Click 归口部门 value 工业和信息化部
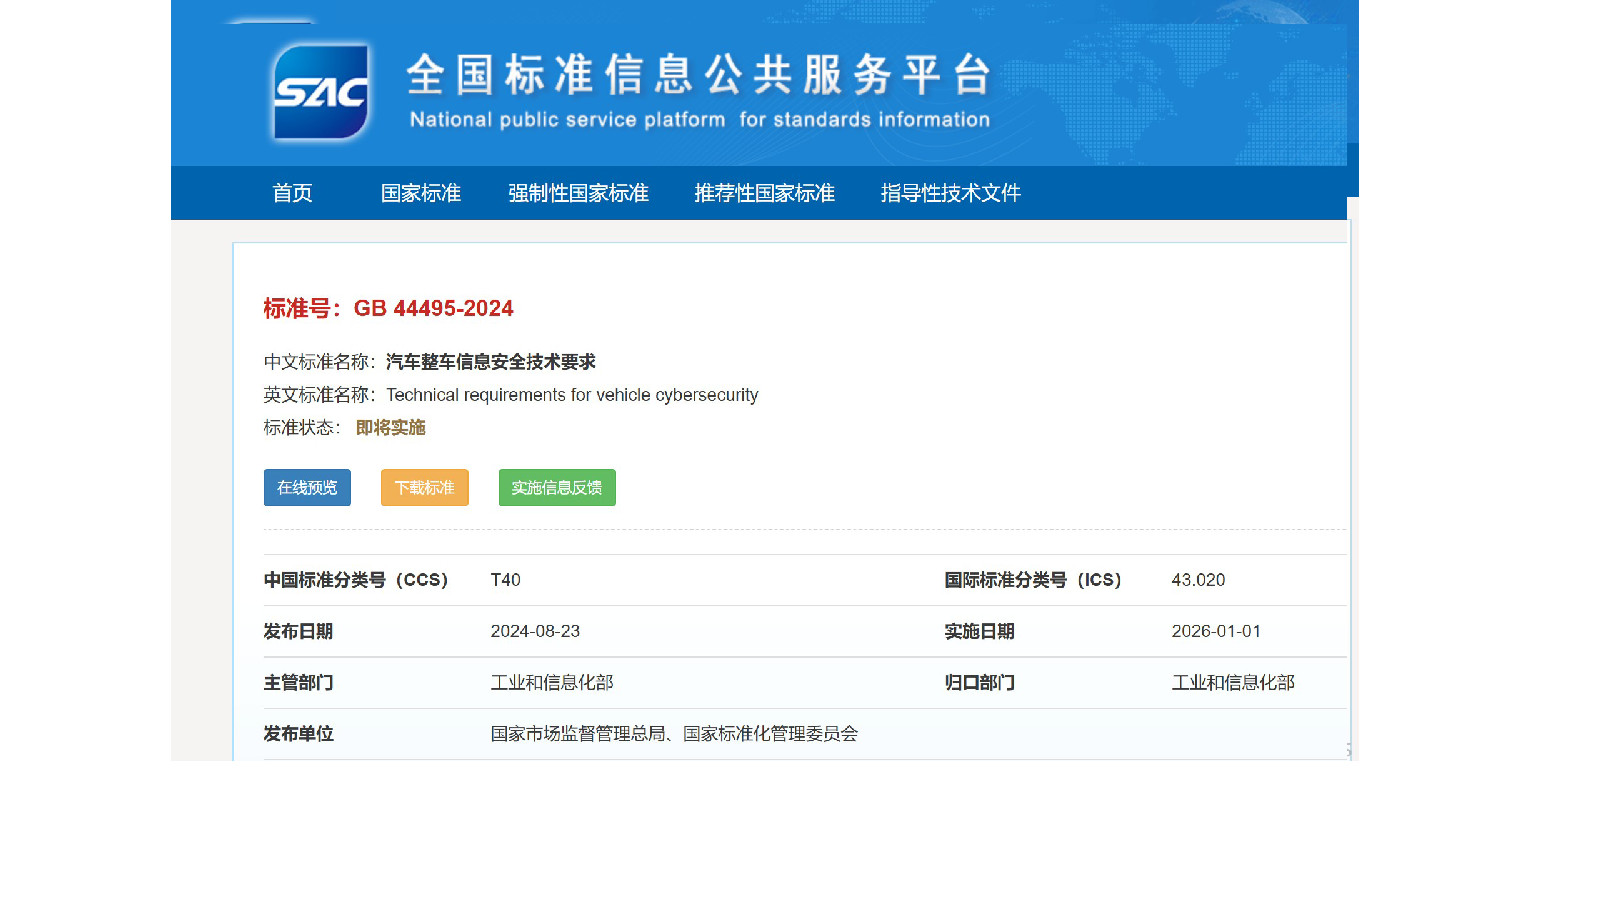1600x900 pixels. point(1233,683)
